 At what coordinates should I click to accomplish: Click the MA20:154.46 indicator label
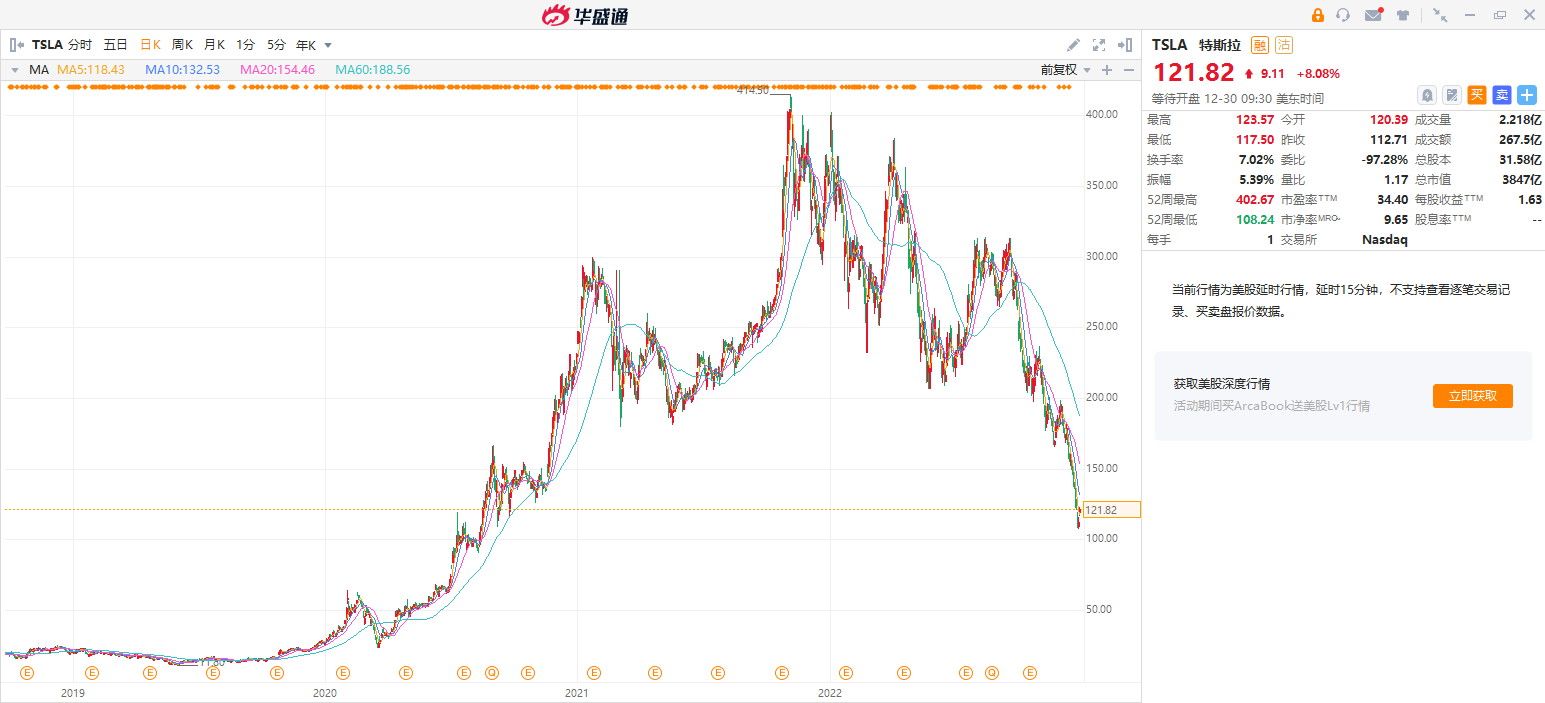pyautogui.click(x=277, y=70)
